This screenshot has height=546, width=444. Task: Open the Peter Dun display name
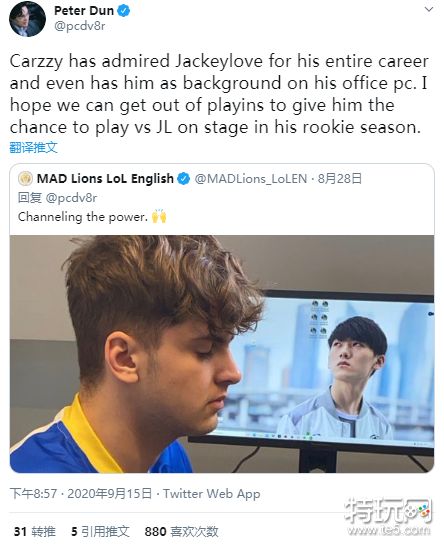point(84,11)
